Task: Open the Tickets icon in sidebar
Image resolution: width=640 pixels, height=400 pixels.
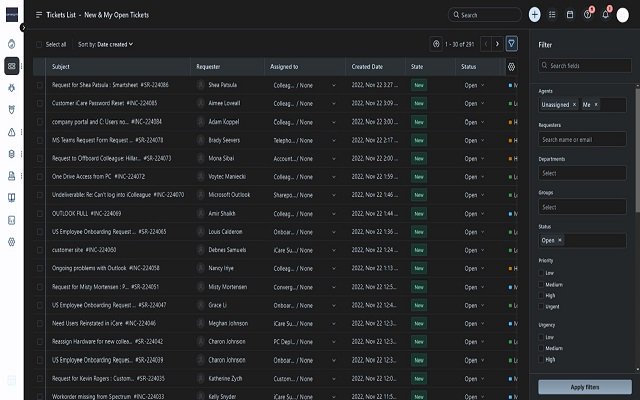Action: click(x=11, y=66)
